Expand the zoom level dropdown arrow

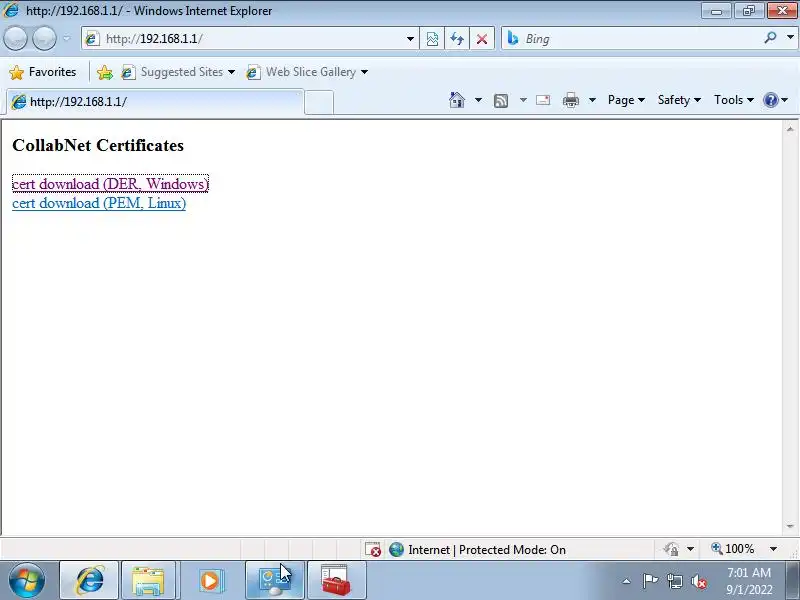pyautogui.click(x=773, y=549)
